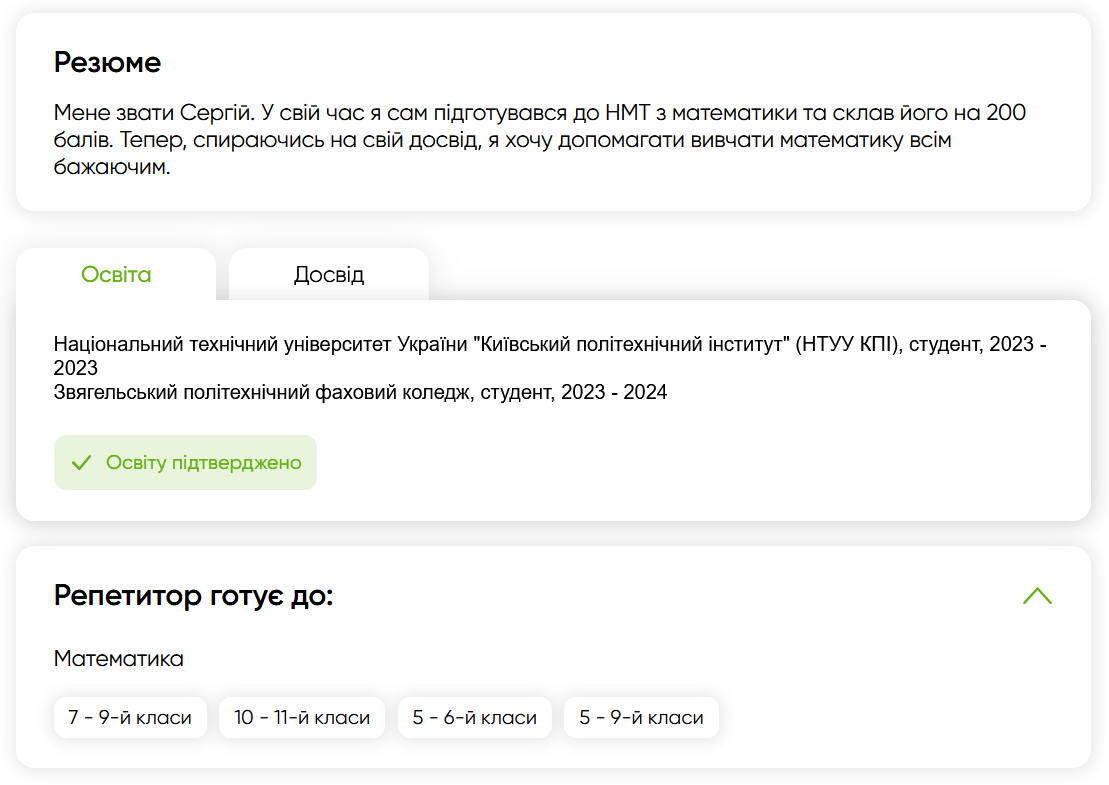Click the Резюме heading
This screenshot has width=1109, height=785.
[x=108, y=62]
